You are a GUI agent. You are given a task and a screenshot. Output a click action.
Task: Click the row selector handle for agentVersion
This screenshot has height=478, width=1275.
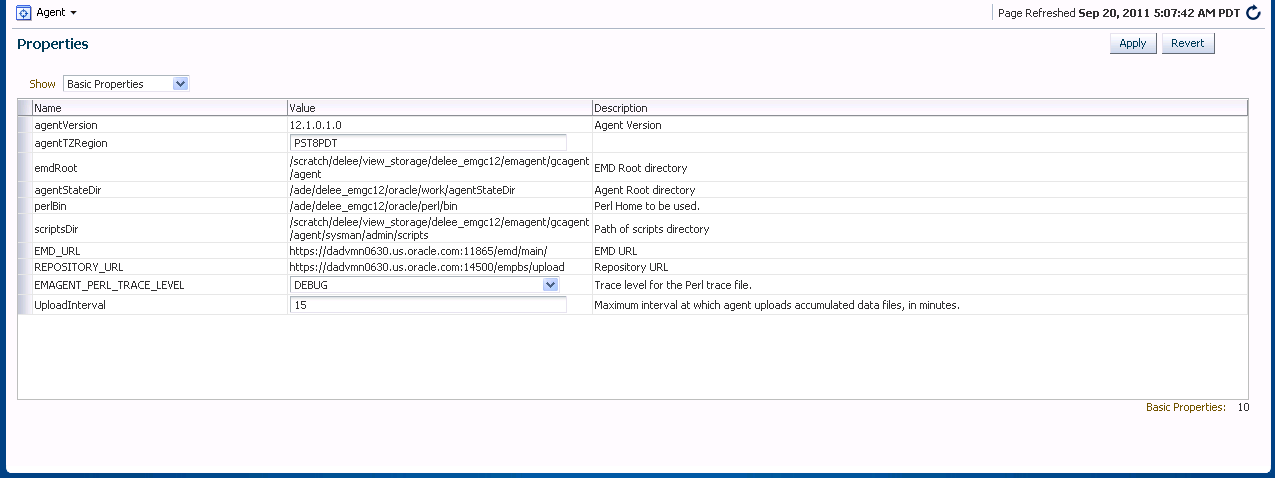[x=24, y=125]
